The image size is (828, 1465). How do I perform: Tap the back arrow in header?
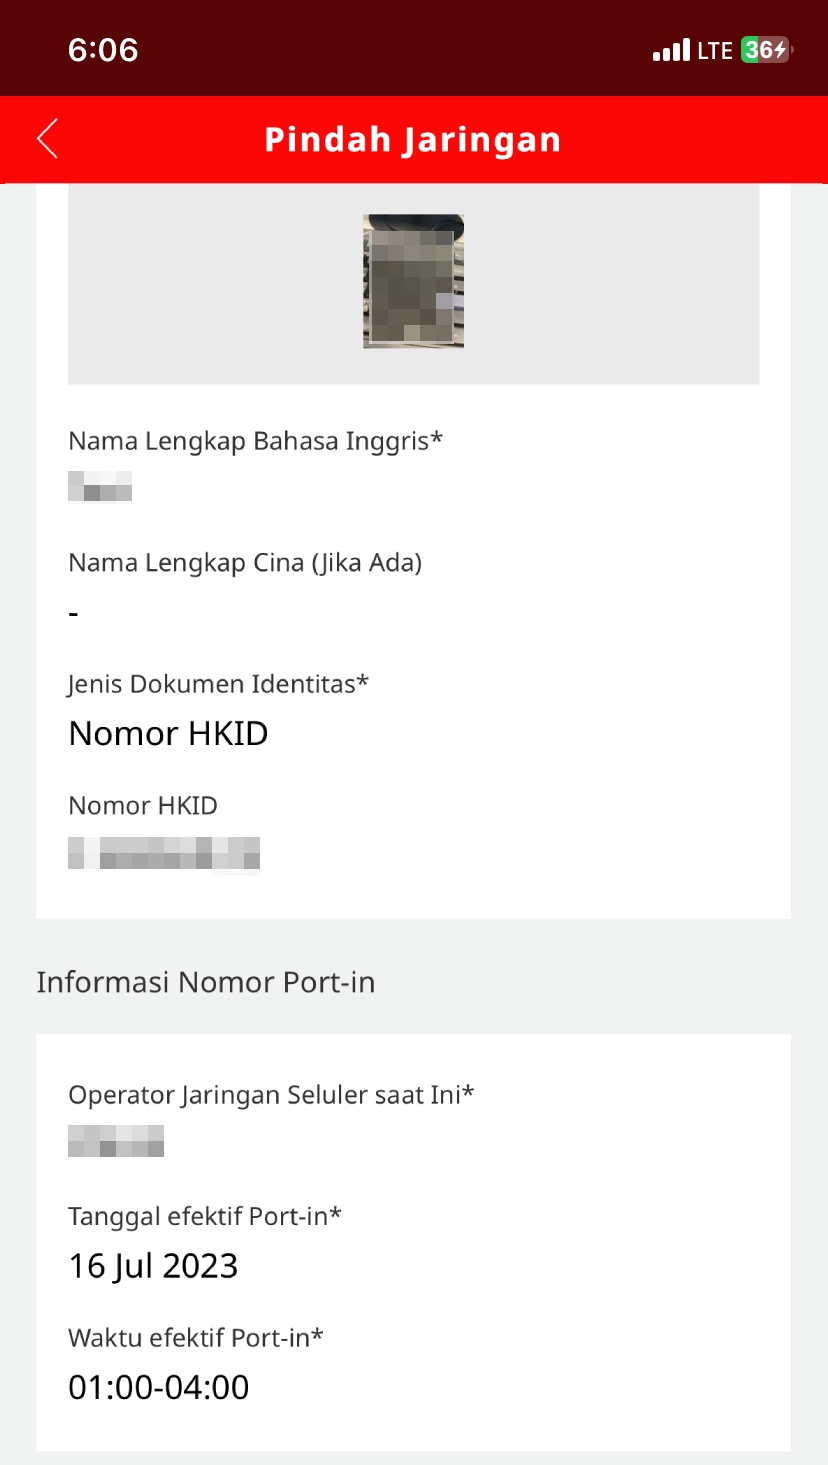48,139
